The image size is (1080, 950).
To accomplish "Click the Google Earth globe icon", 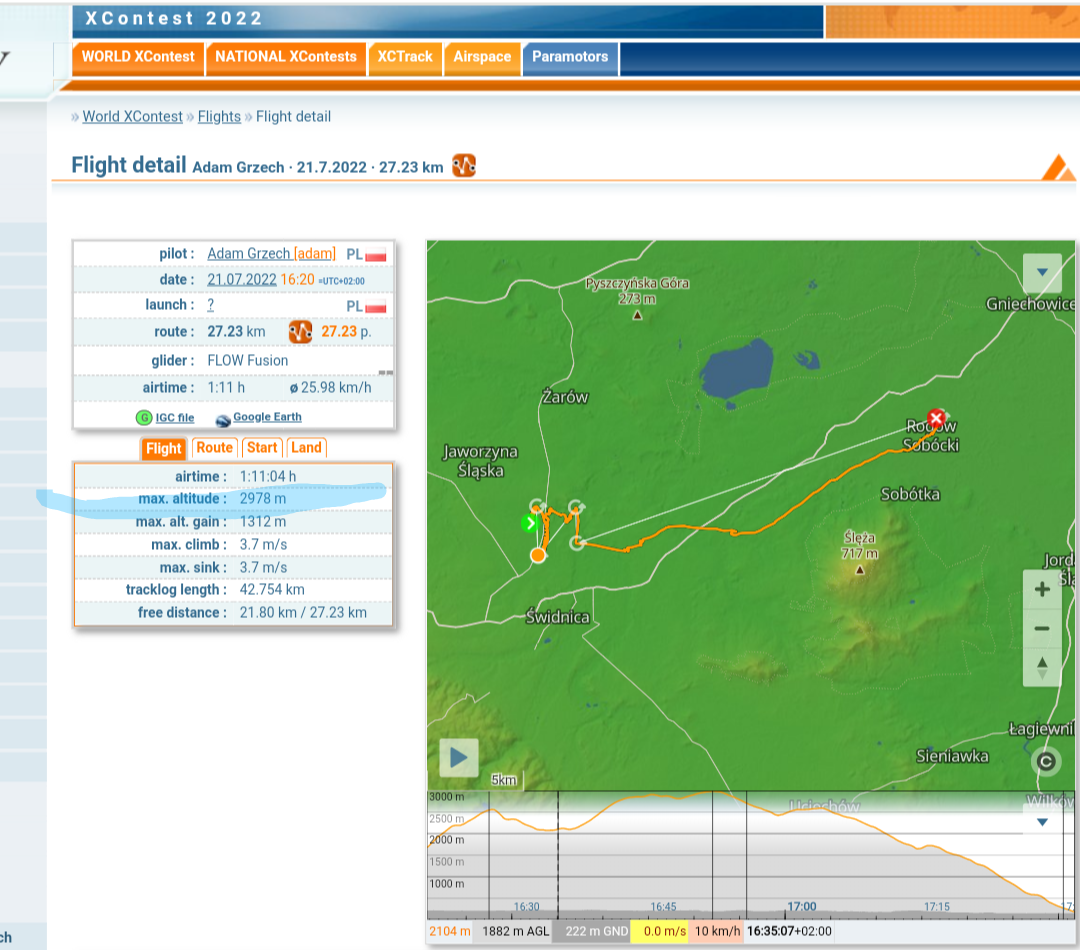I will 222,419.
